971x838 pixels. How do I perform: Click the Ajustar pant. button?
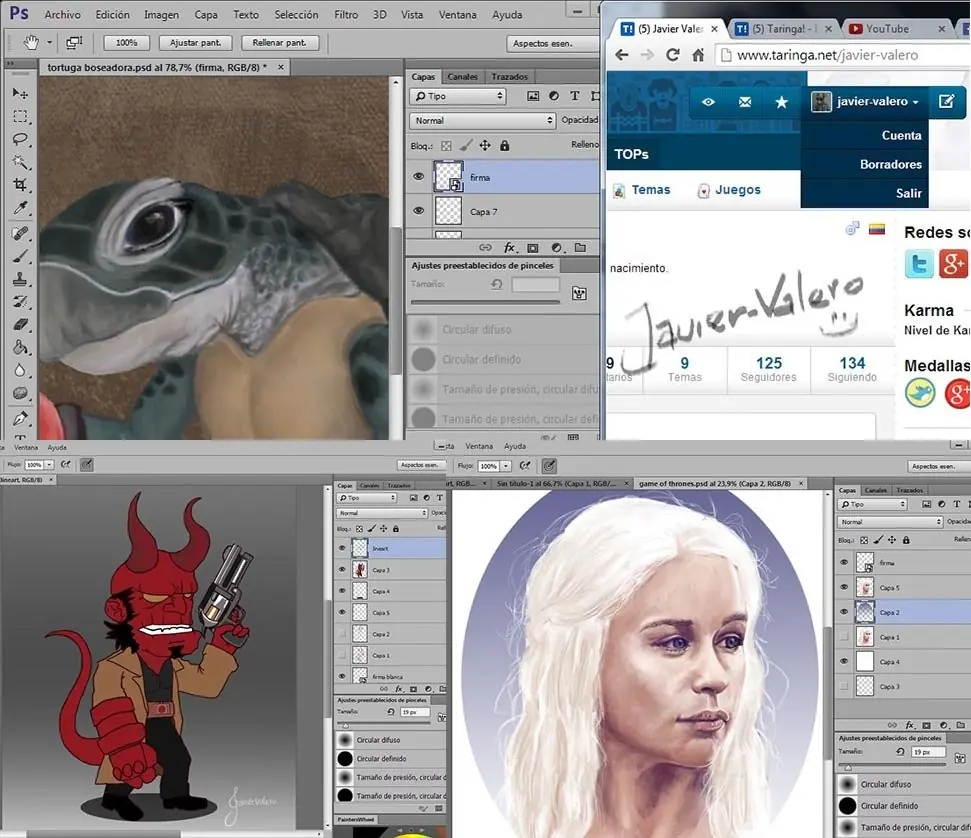click(195, 43)
